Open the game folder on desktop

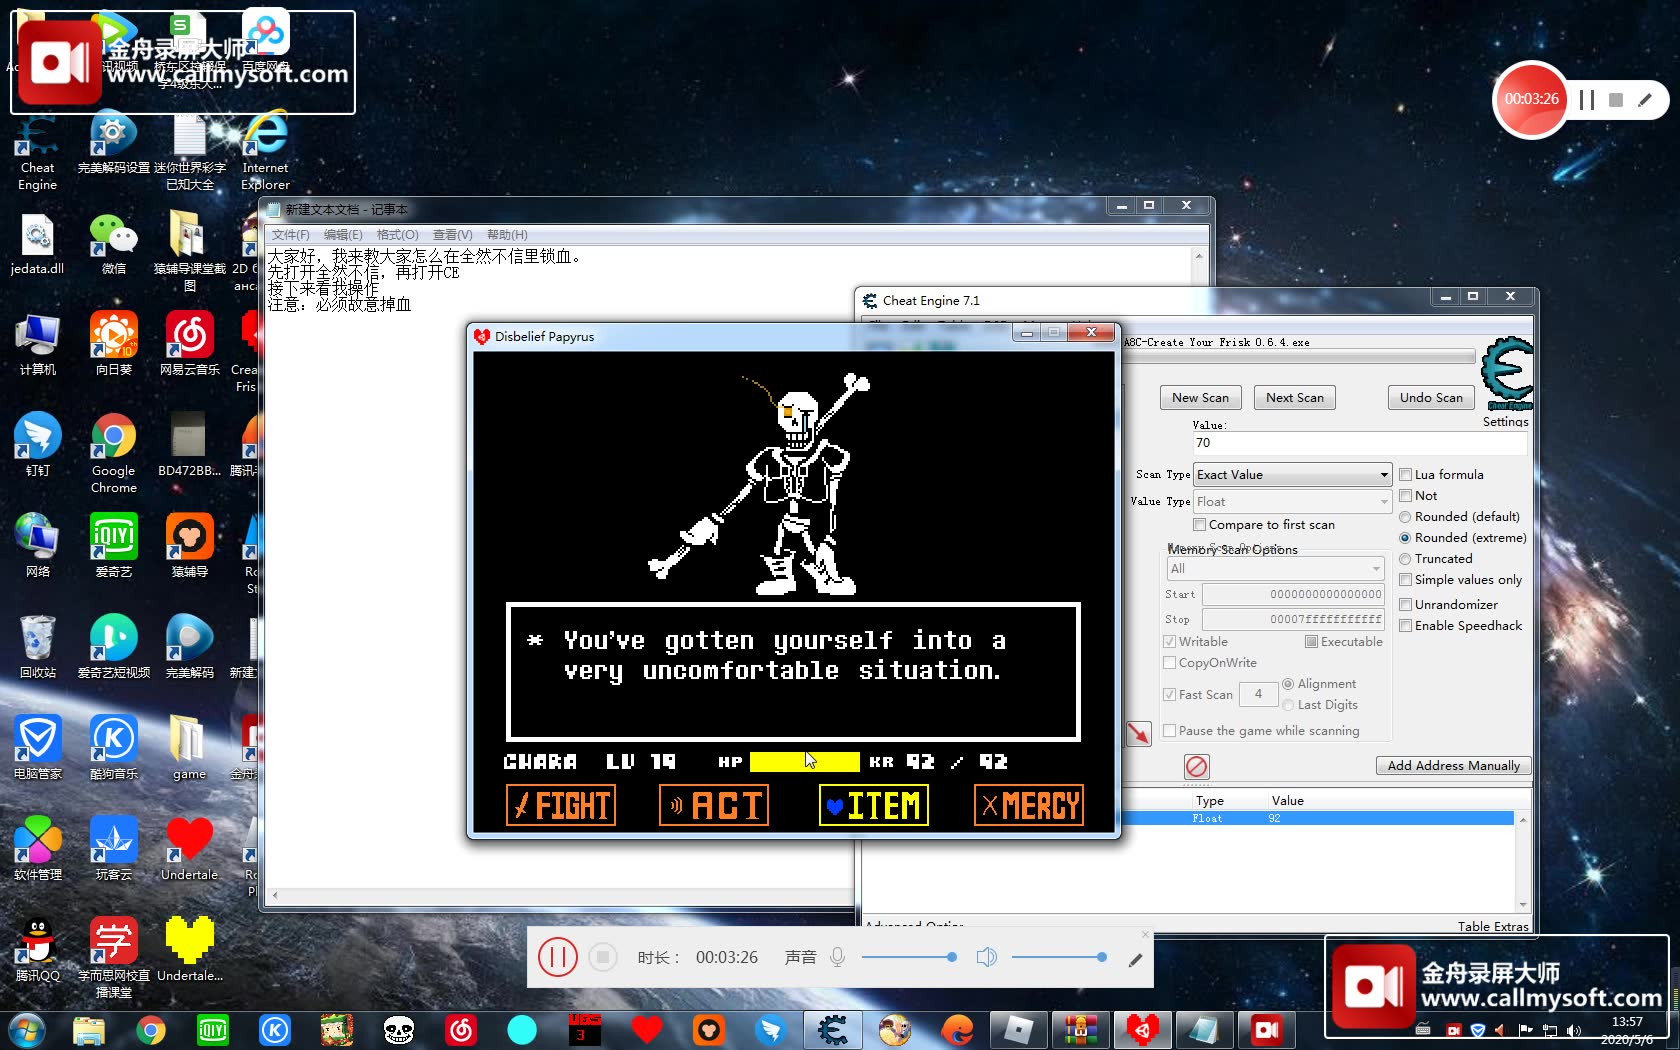click(189, 748)
